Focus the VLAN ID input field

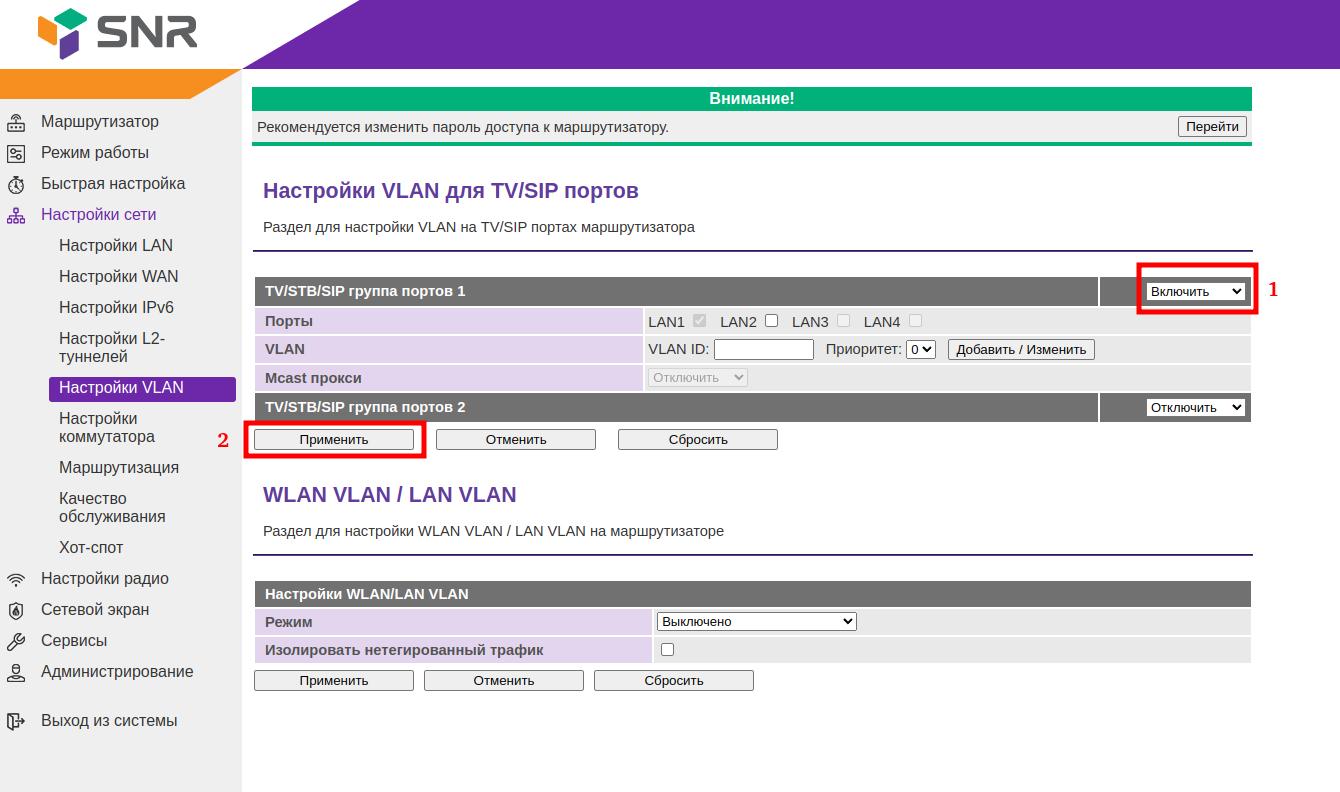[x=764, y=349]
